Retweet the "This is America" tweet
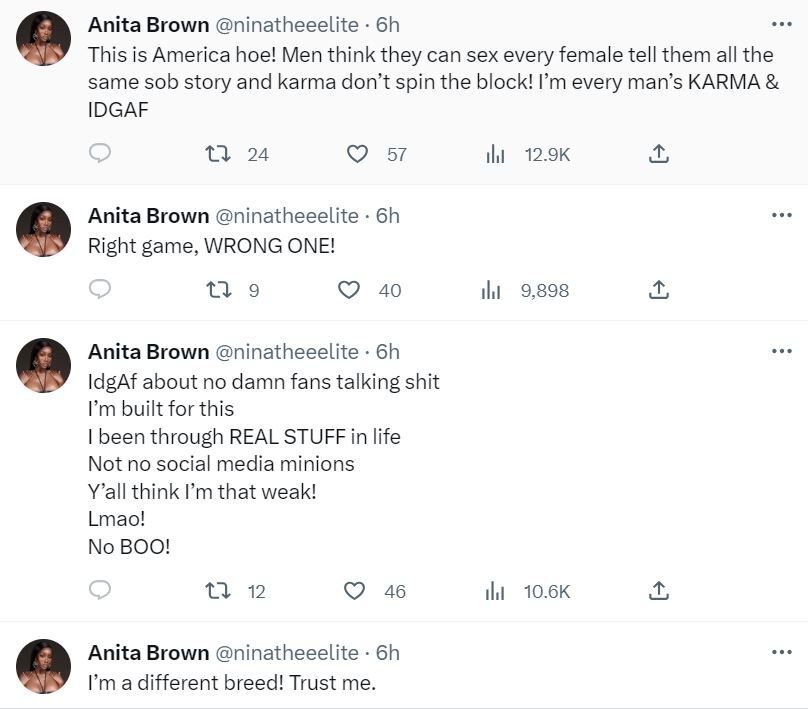 click(213, 154)
